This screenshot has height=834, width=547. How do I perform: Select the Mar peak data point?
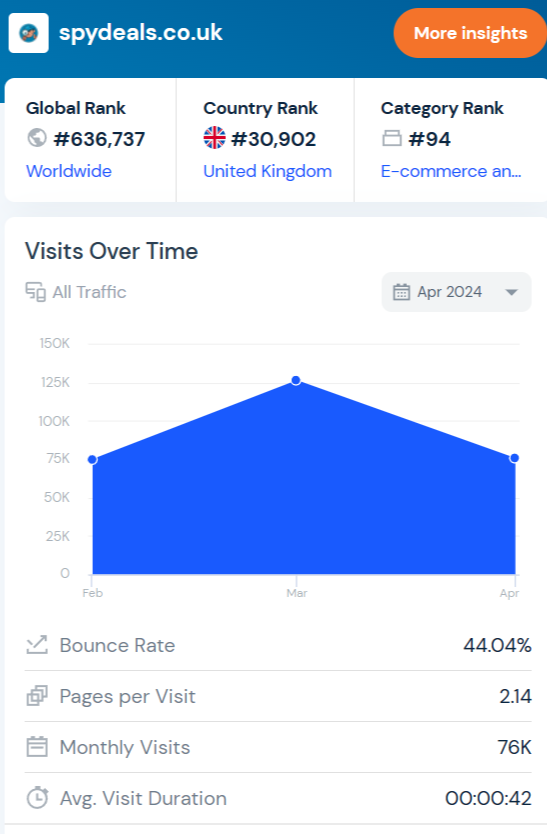click(x=296, y=380)
